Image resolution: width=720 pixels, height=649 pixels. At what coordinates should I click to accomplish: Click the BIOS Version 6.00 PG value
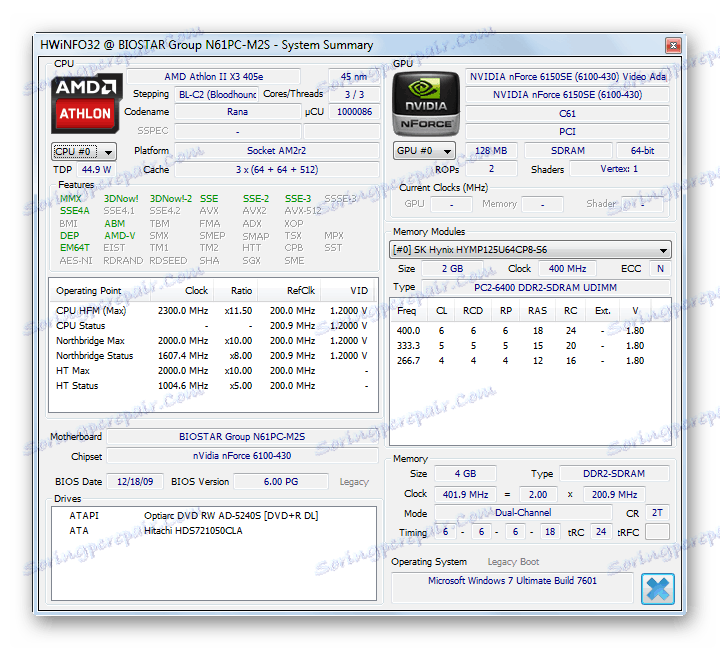click(281, 482)
